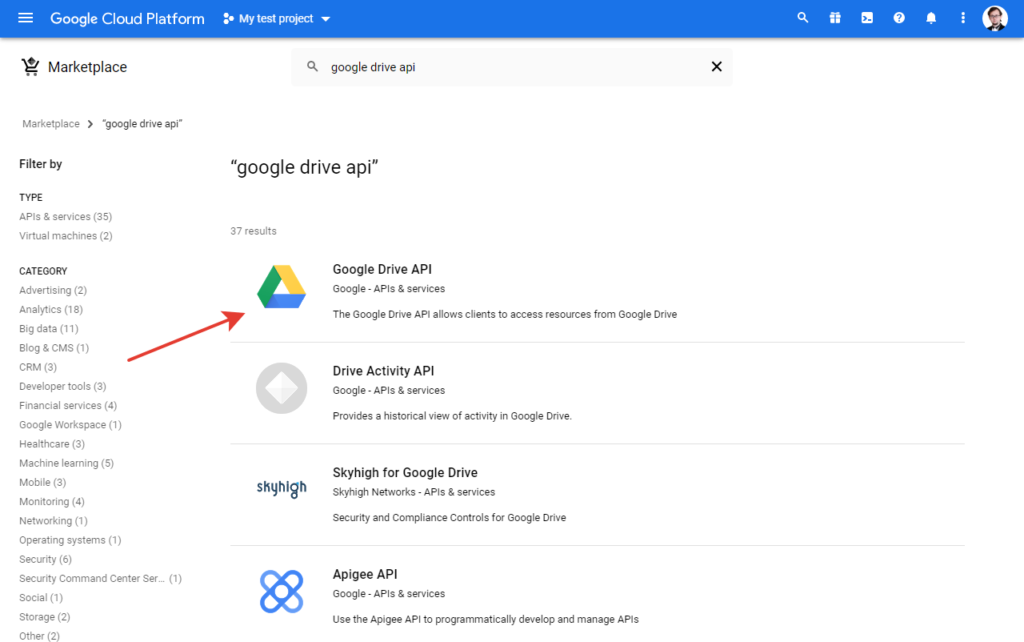Open the help question mark icon
This screenshot has height=642, width=1024.
899,18
